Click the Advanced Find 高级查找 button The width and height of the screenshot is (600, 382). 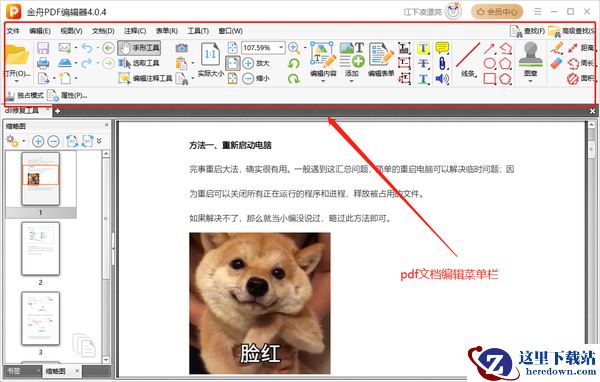coord(572,31)
